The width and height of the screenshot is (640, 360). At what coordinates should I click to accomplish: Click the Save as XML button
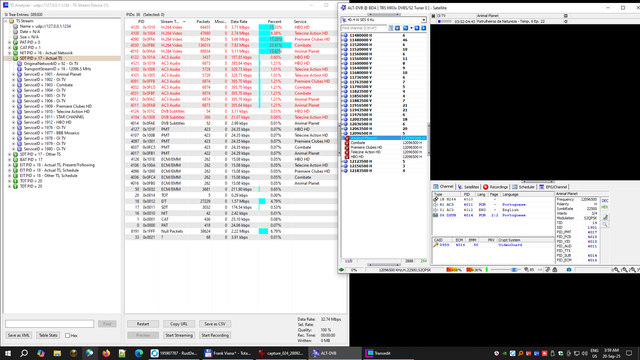point(19,335)
